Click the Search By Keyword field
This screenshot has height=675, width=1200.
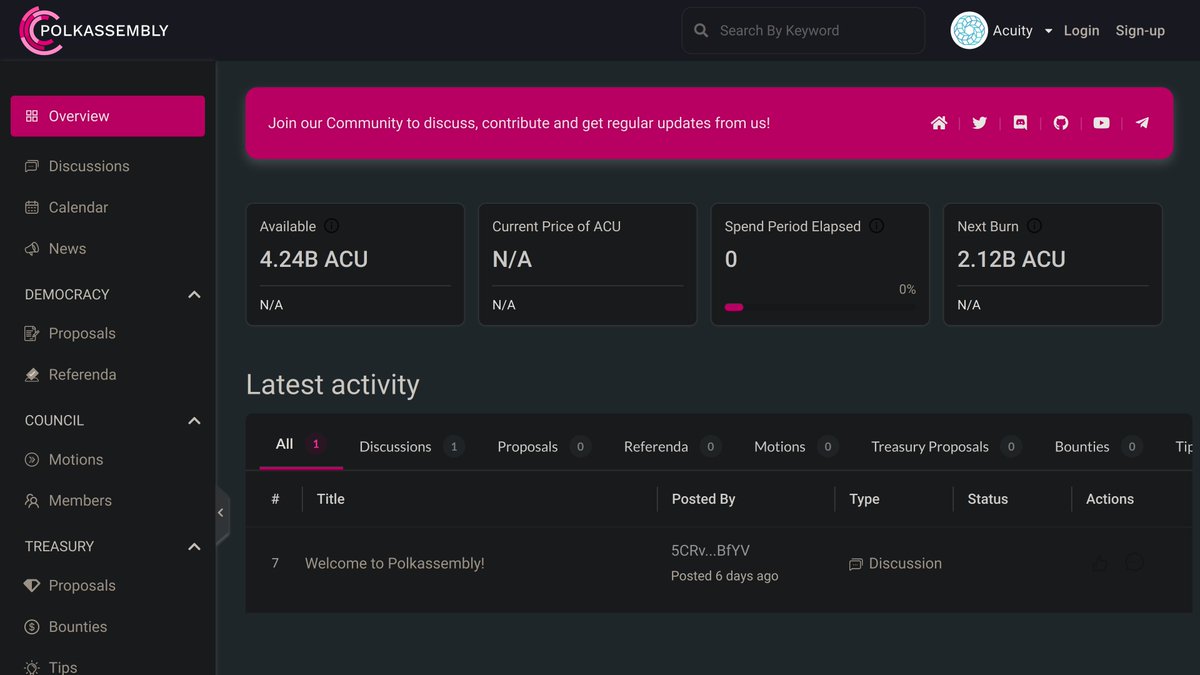803,31
